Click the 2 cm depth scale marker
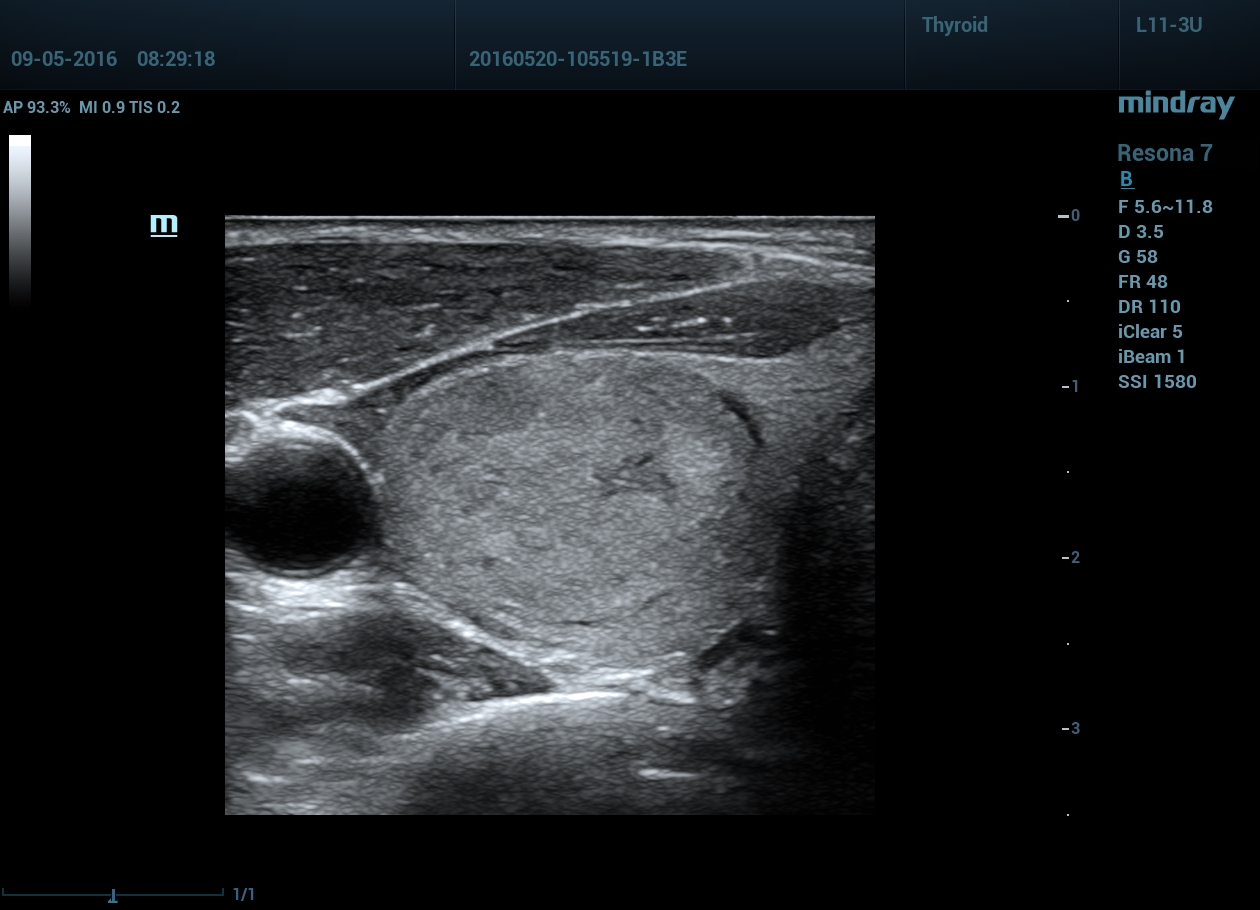This screenshot has height=910, width=1260. 1071,557
